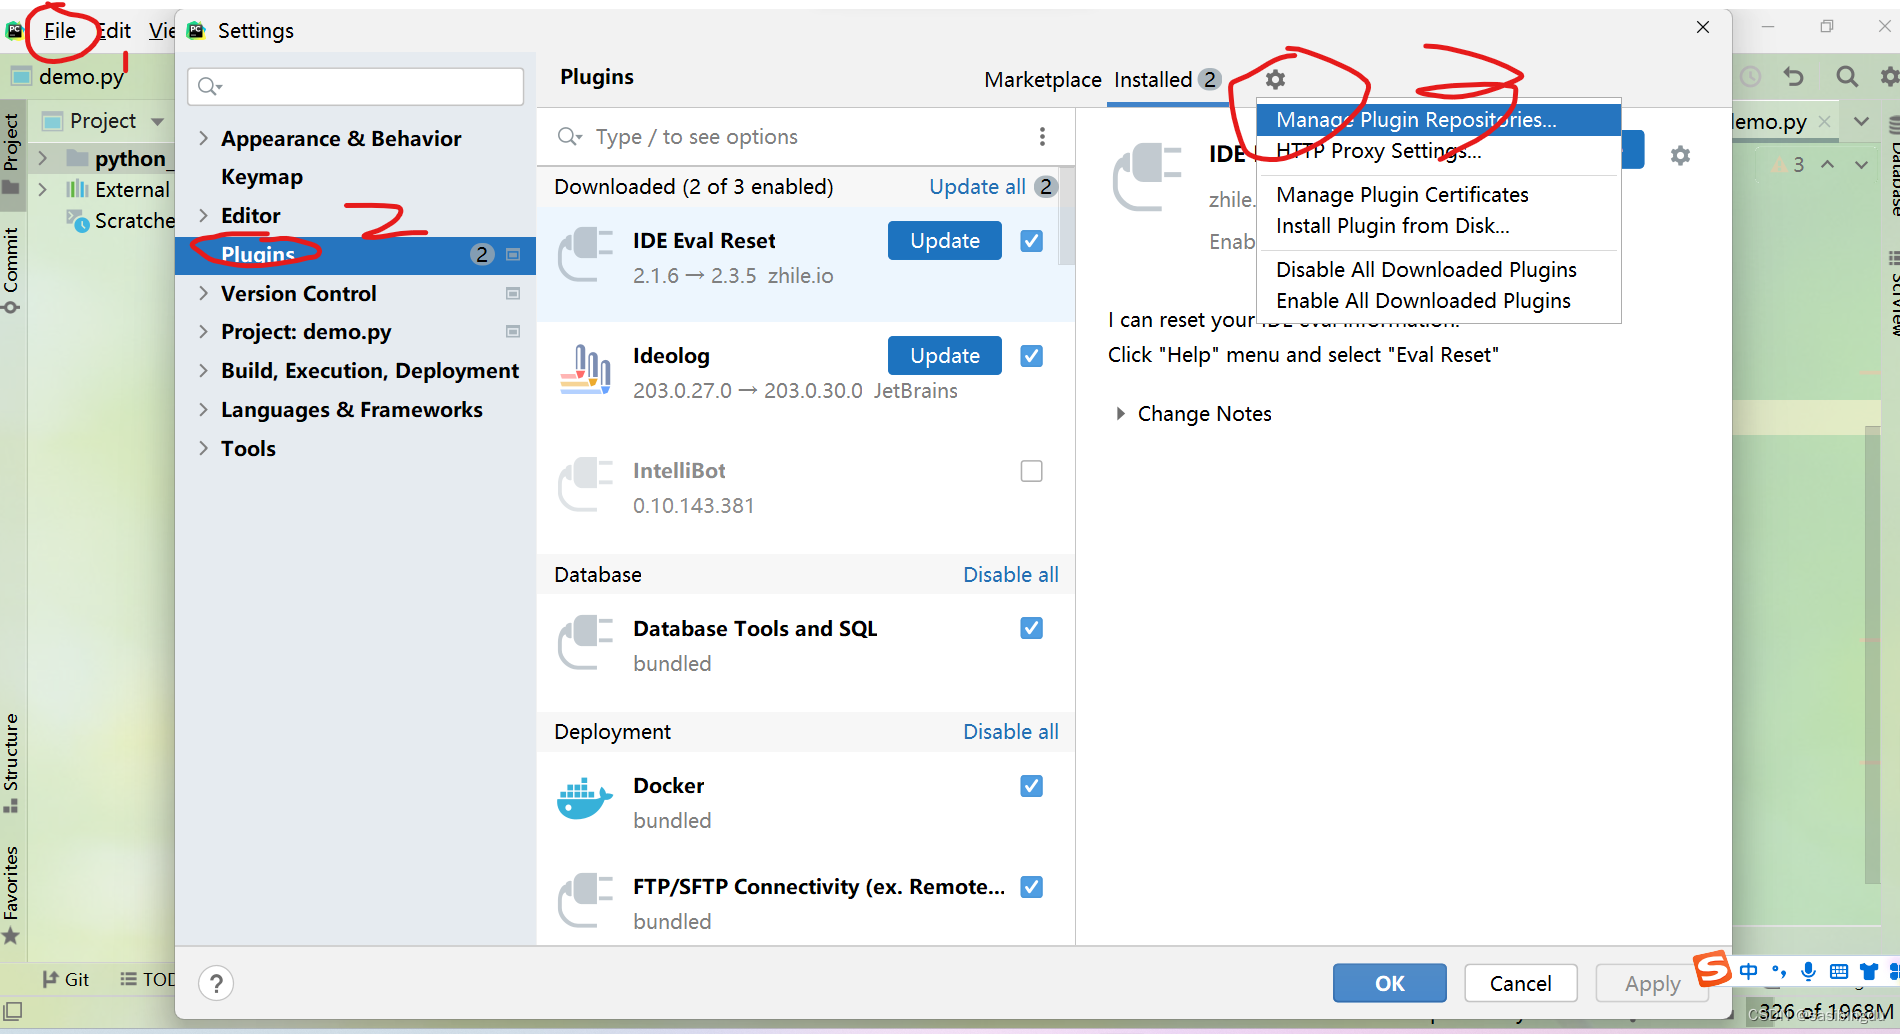This screenshot has width=1900, height=1034.
Task: Expand the Tools settings node
Action: 204,448
